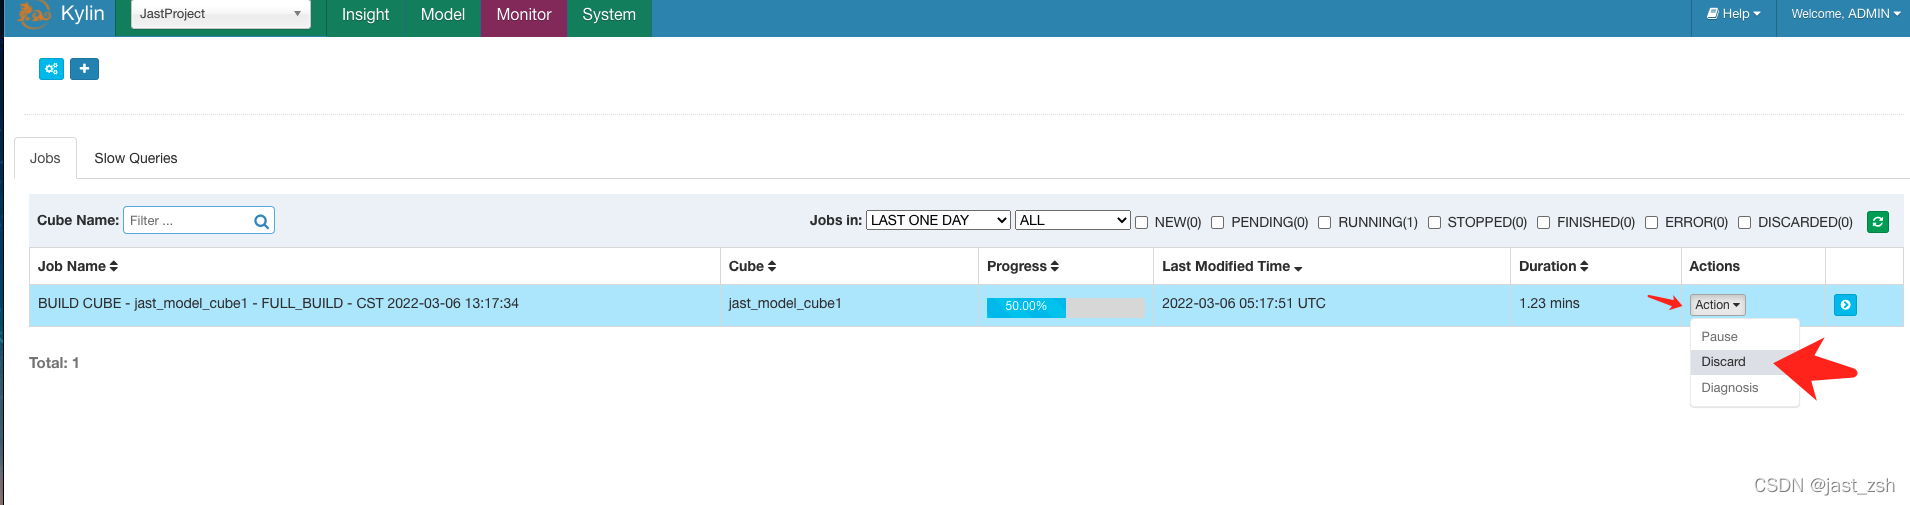This screenshot has height=505, width=1910.
Task: Click the 2022-03-06 05:17:51 UTC timestamp
Action: (x=1244, y=303)
